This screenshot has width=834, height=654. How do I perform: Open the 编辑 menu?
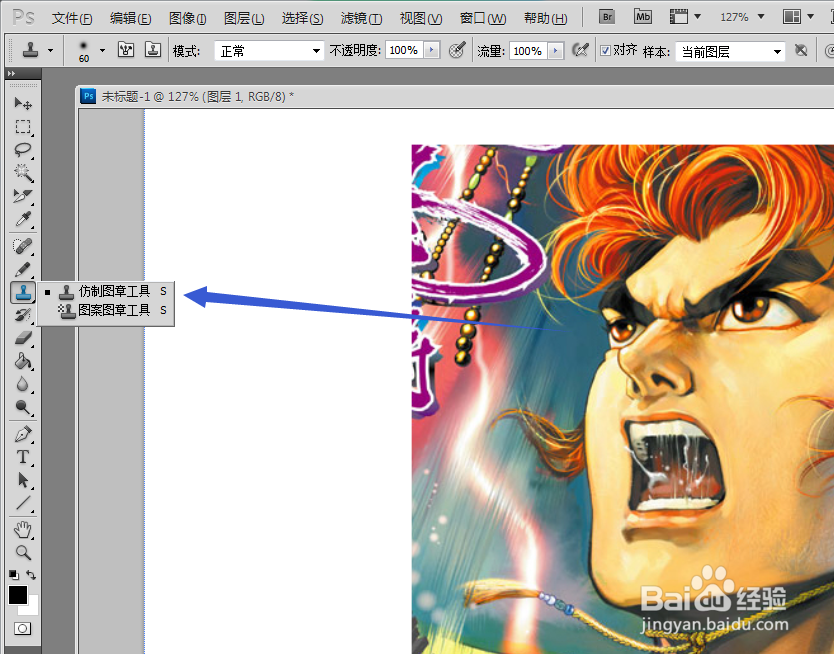click(x=130, y=19)
